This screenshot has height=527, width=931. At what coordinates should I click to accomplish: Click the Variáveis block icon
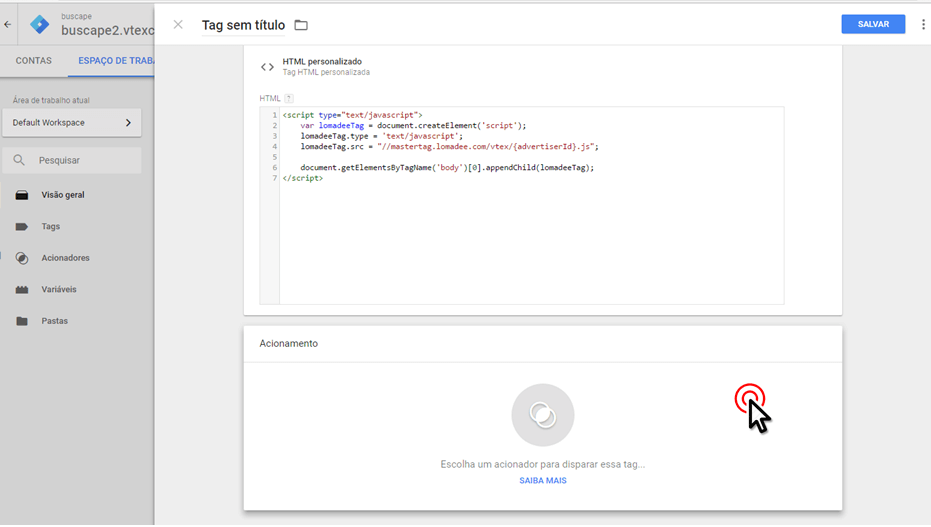[22, 289]
